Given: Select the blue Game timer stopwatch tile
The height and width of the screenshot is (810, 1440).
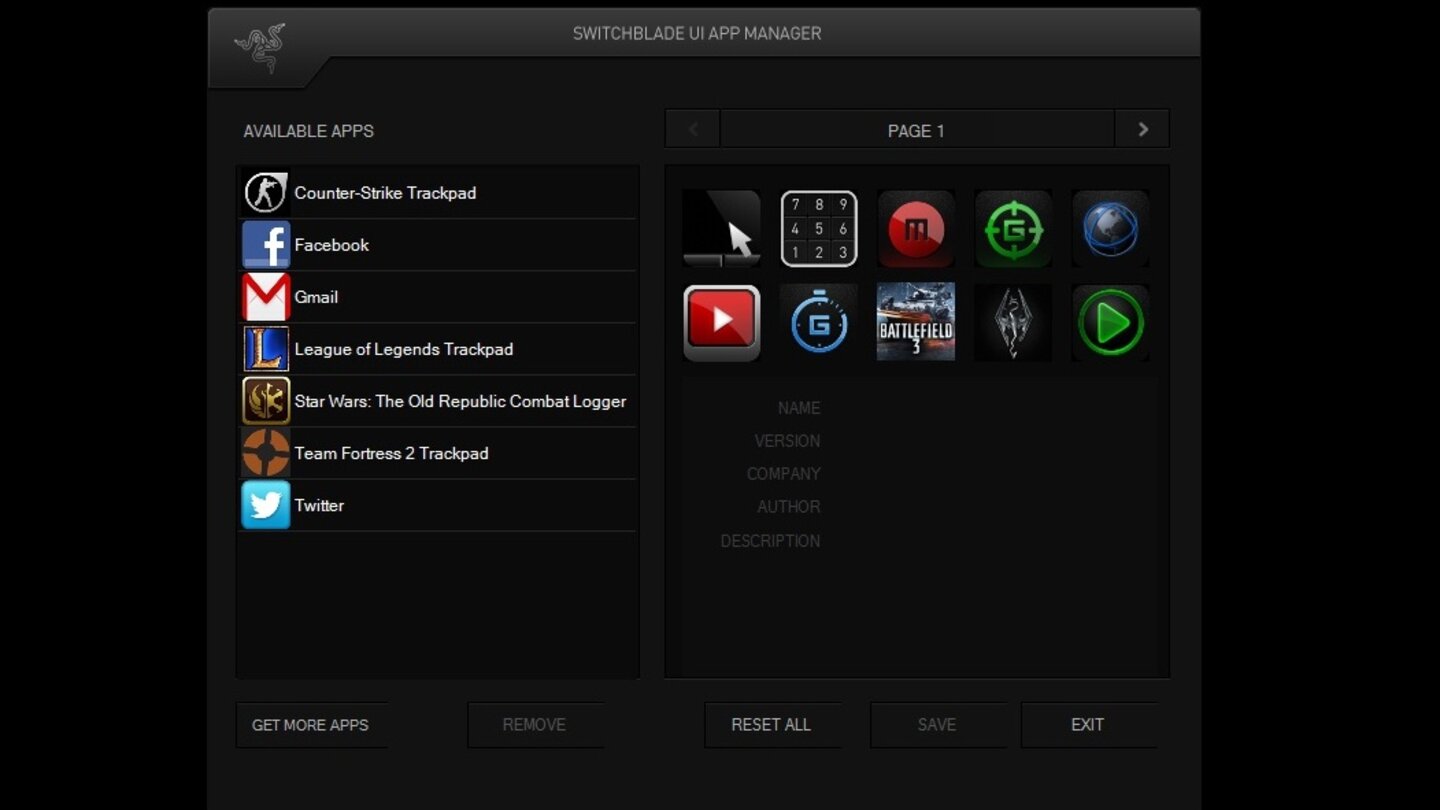Looking at the screenshot, I should tap(819, 322).
